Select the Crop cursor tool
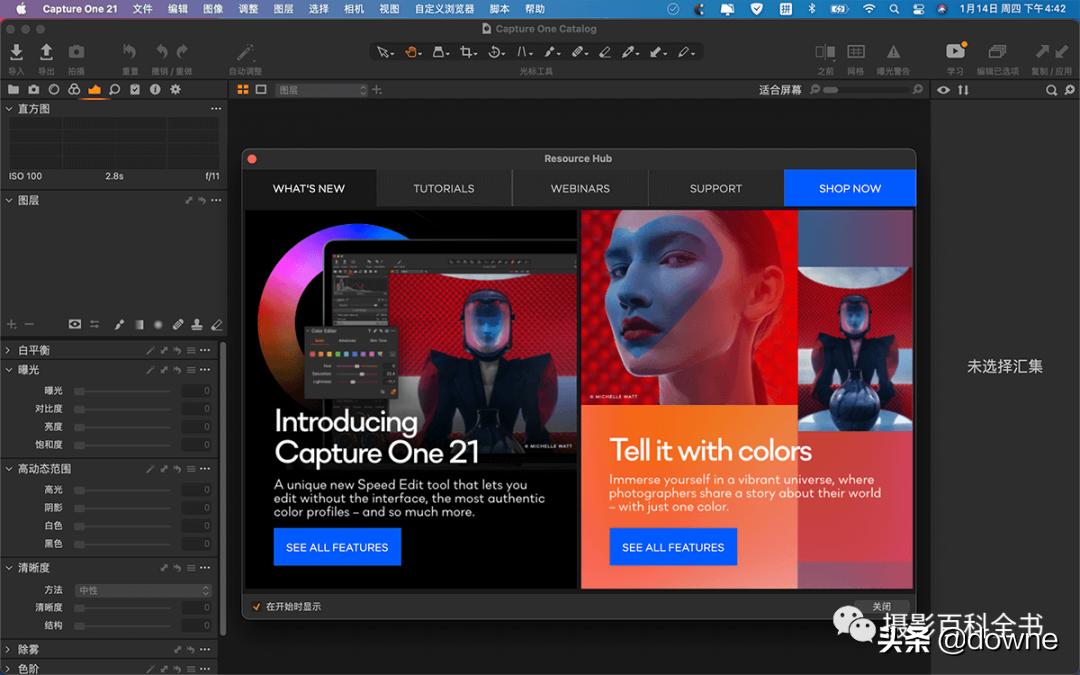 467,52
